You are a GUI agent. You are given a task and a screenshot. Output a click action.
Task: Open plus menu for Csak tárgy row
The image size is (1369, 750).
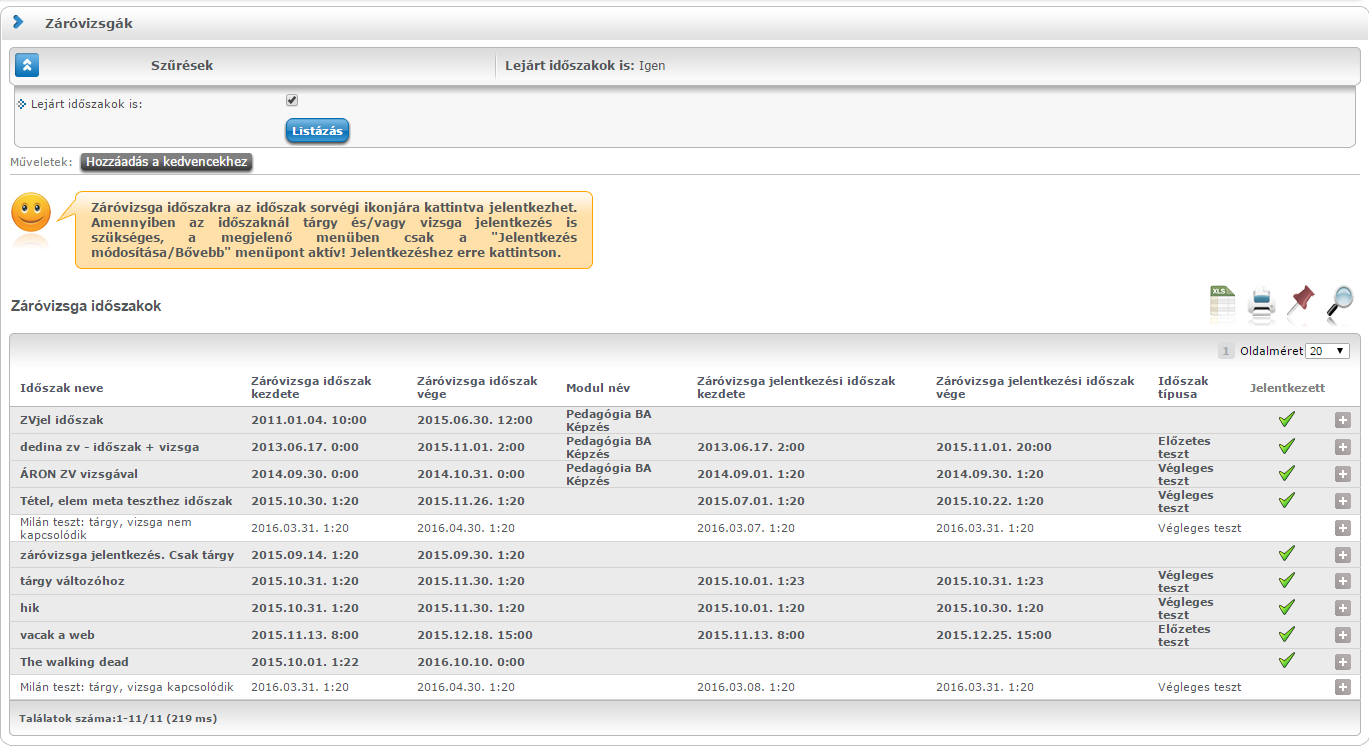(x=1343, y=555)
